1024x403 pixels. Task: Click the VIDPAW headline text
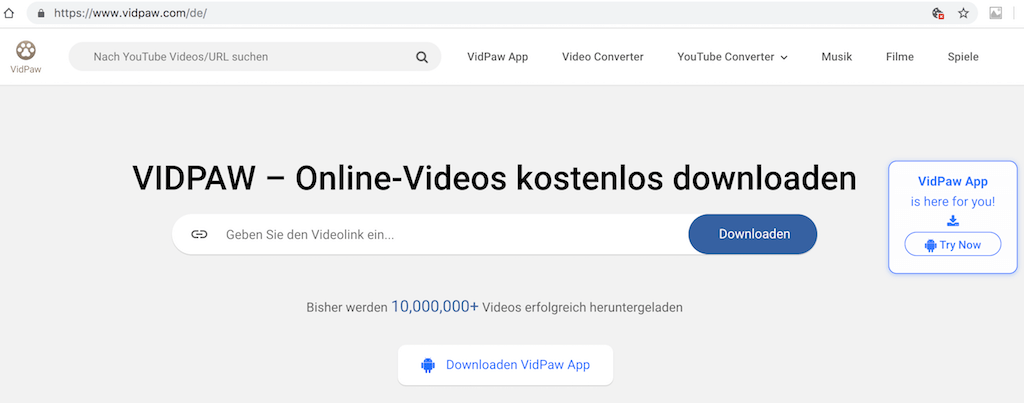coord(494,178)
